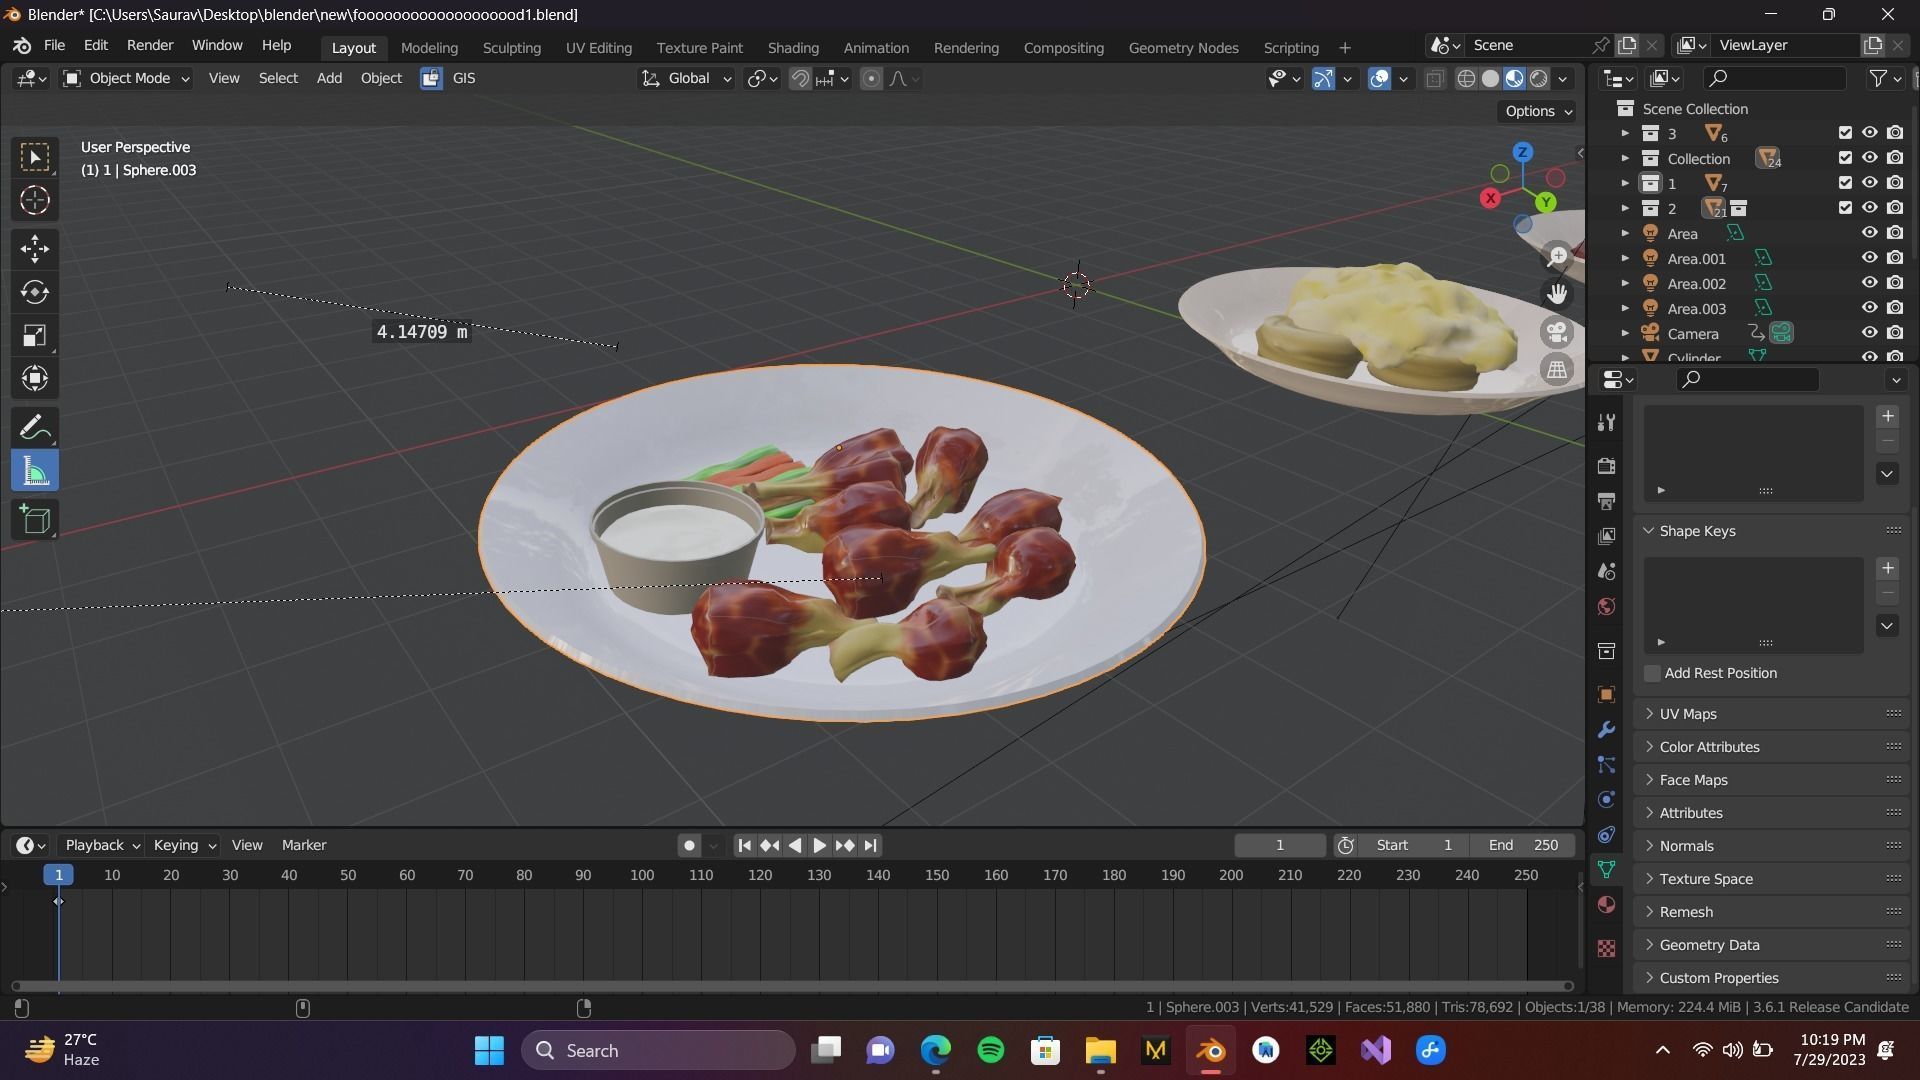Switch to the Shading workspace tab

coord(792,47)
